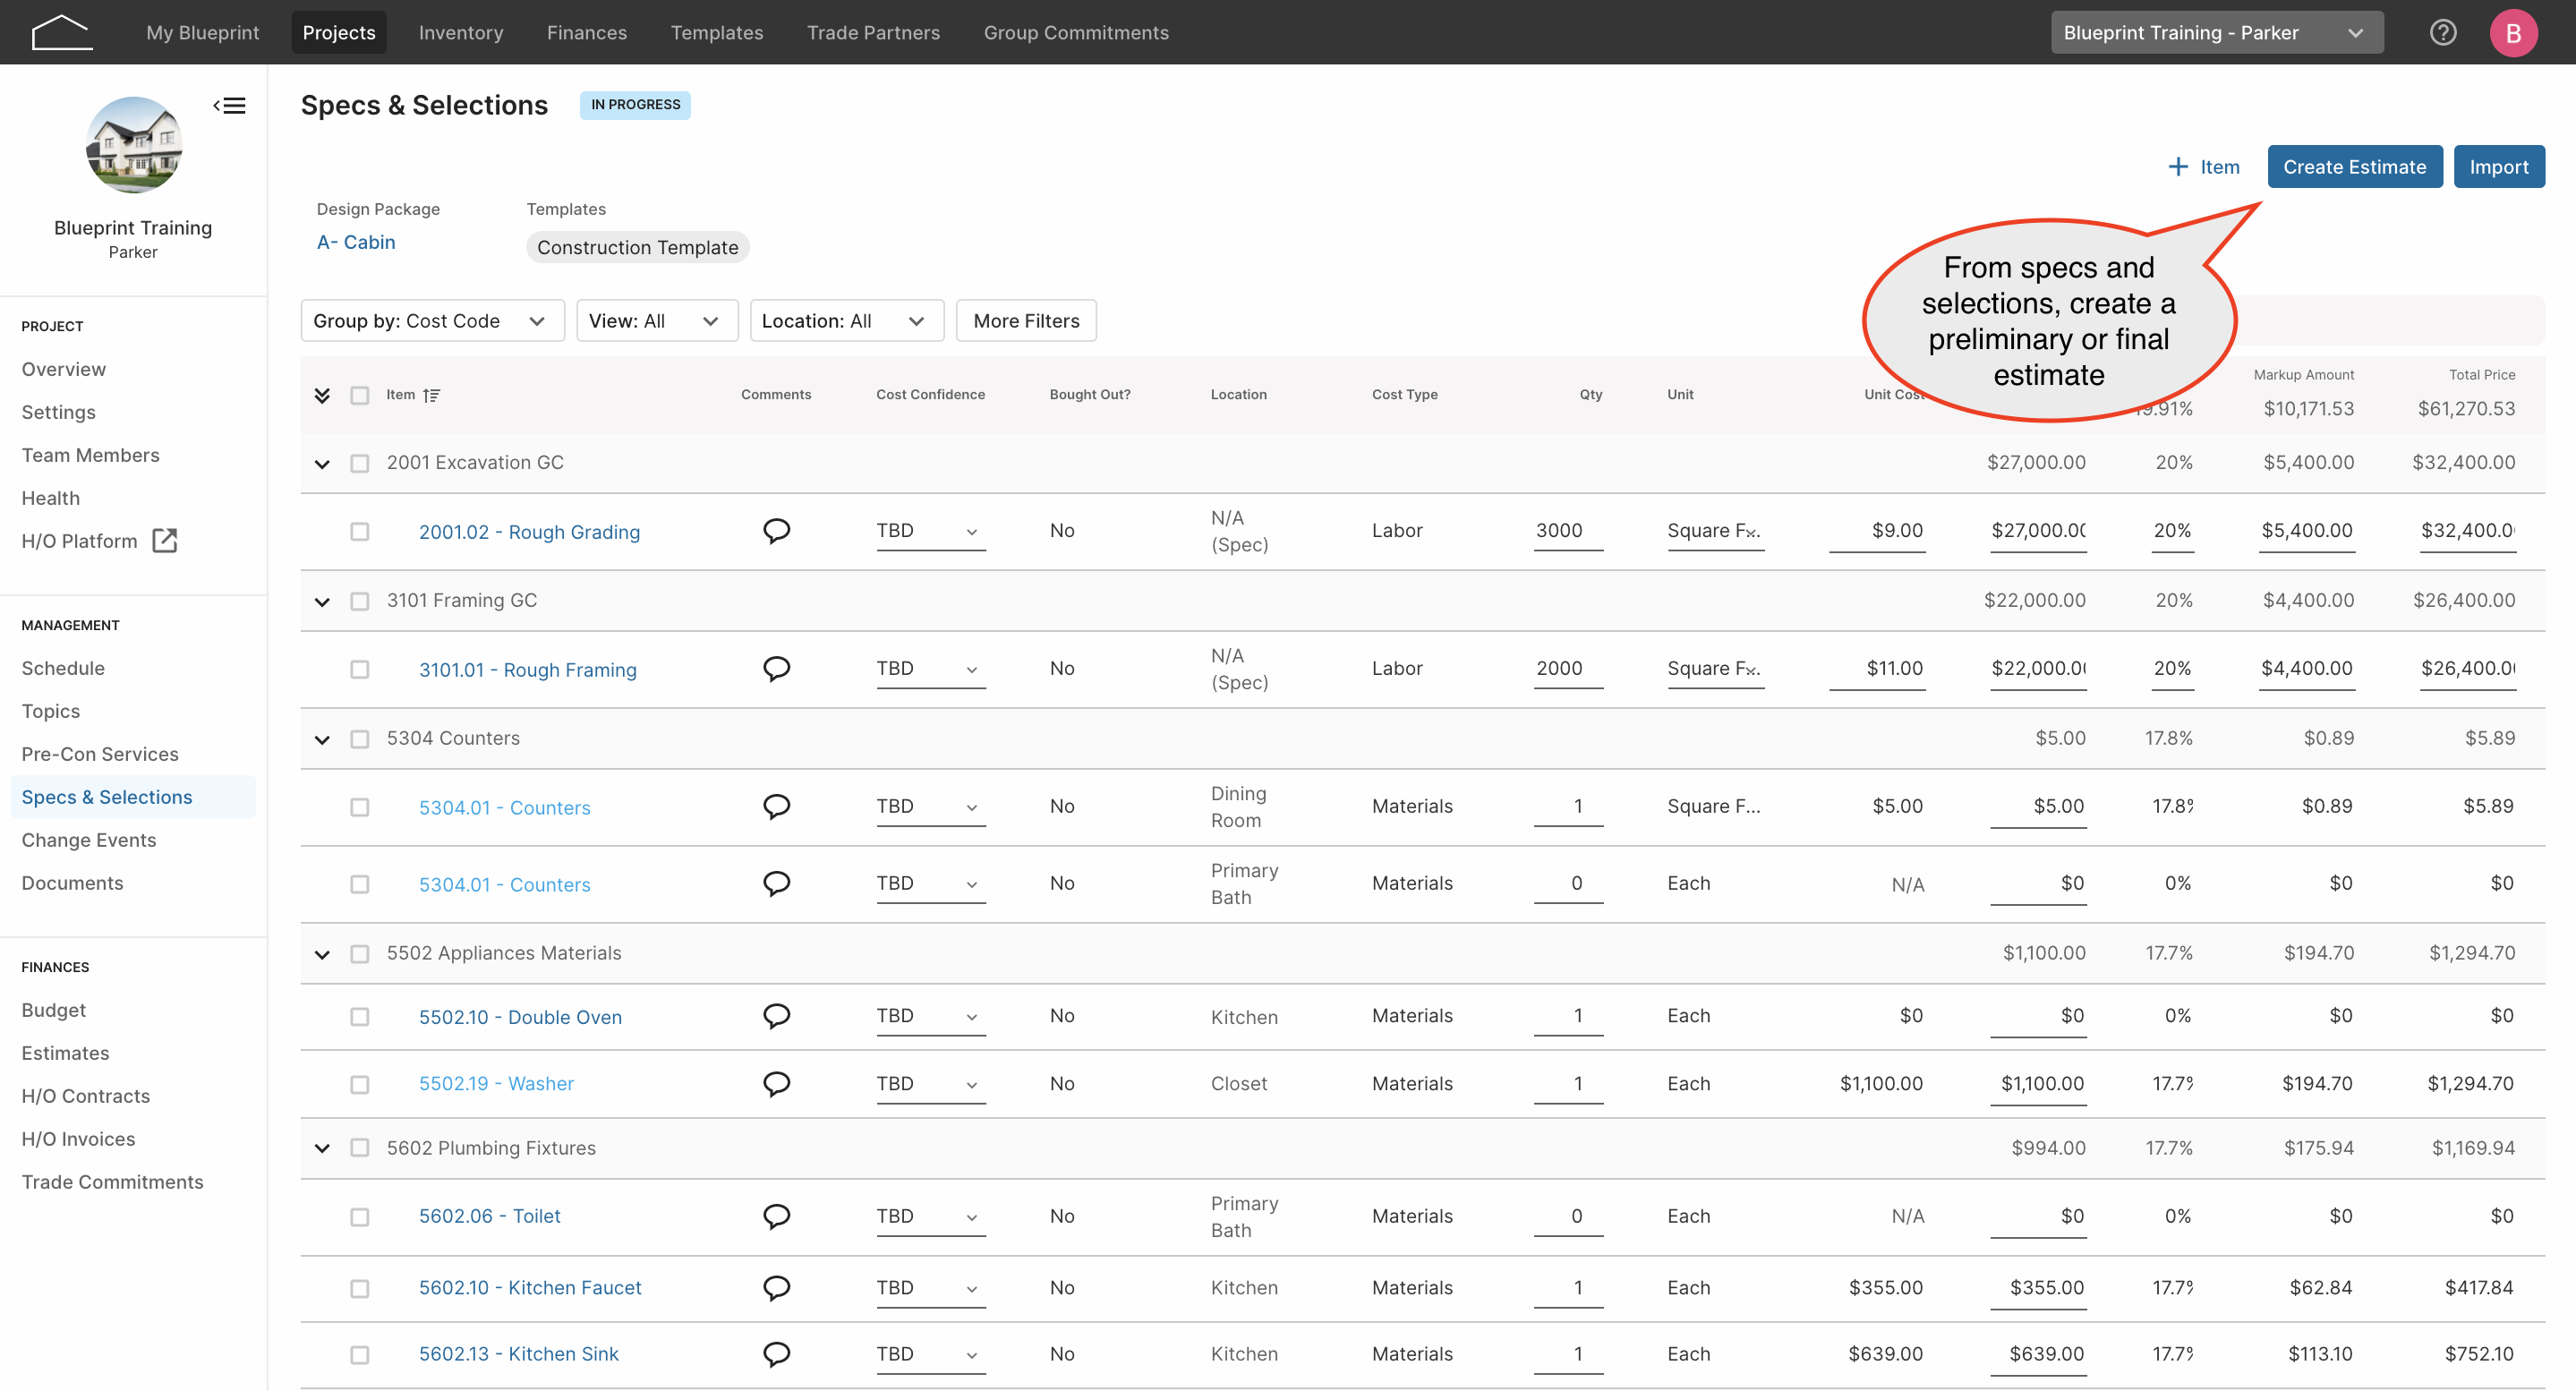Collapse all groups with double chevron
2576x1391 pixels.
point(322,395)
